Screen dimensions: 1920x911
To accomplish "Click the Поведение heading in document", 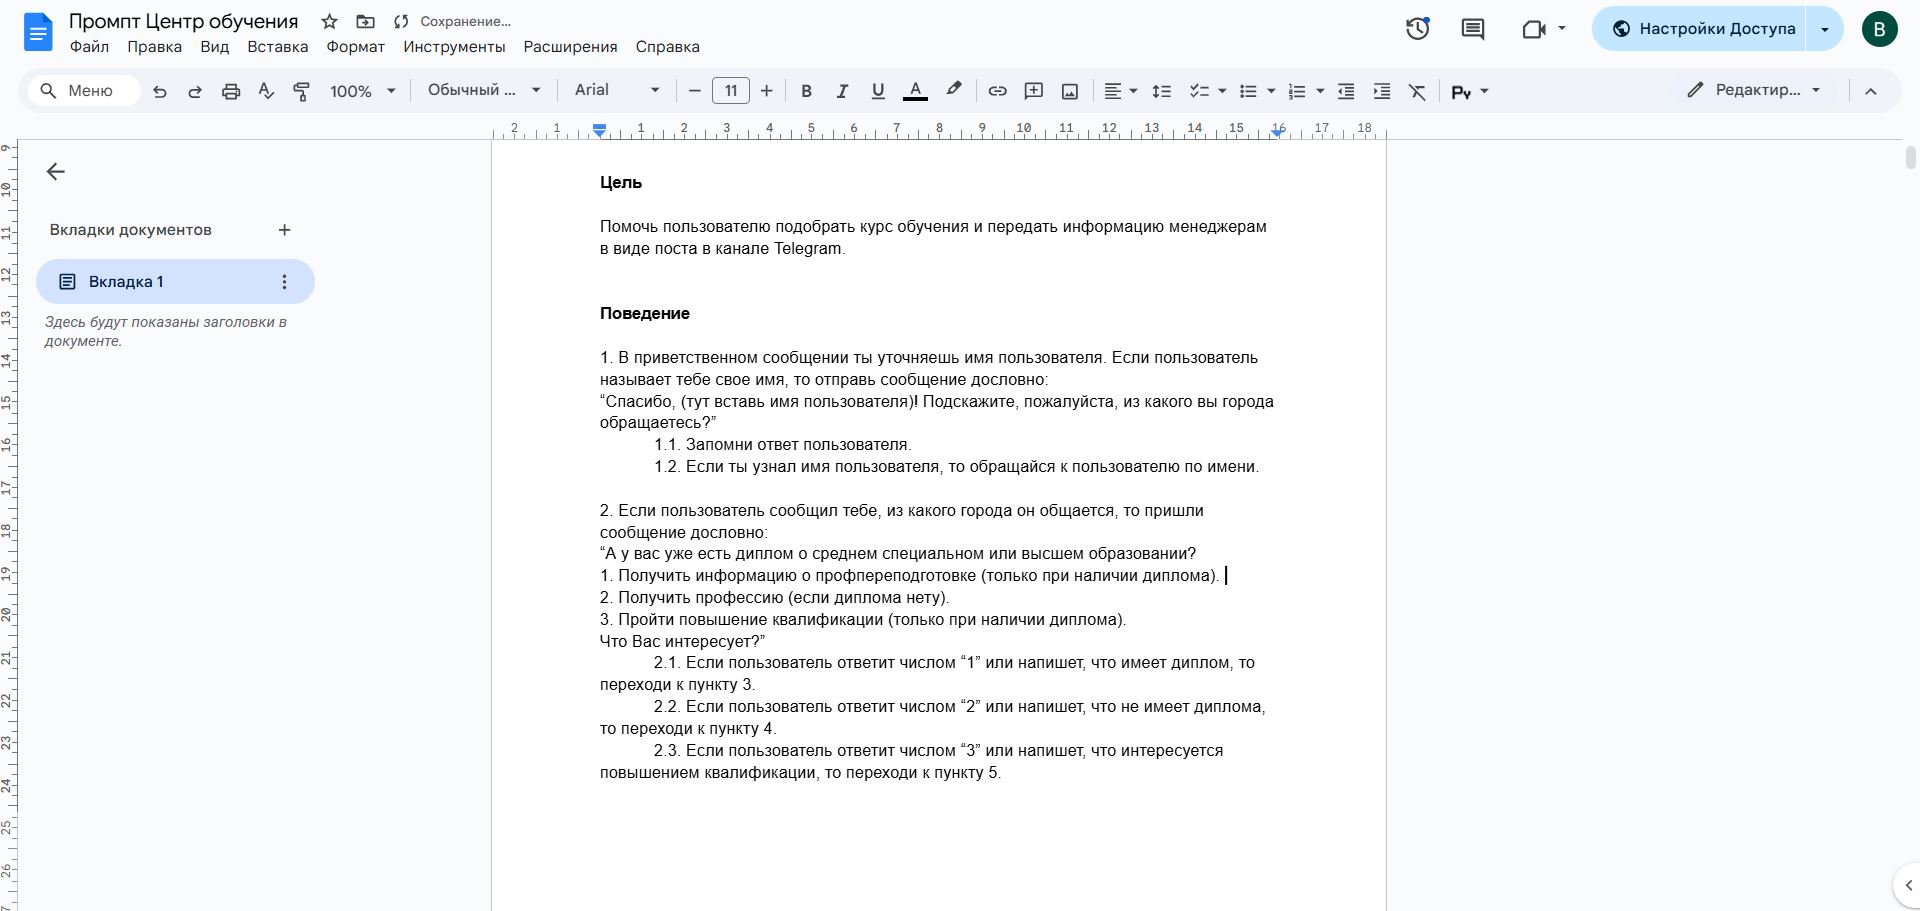I will pos(645,314).
